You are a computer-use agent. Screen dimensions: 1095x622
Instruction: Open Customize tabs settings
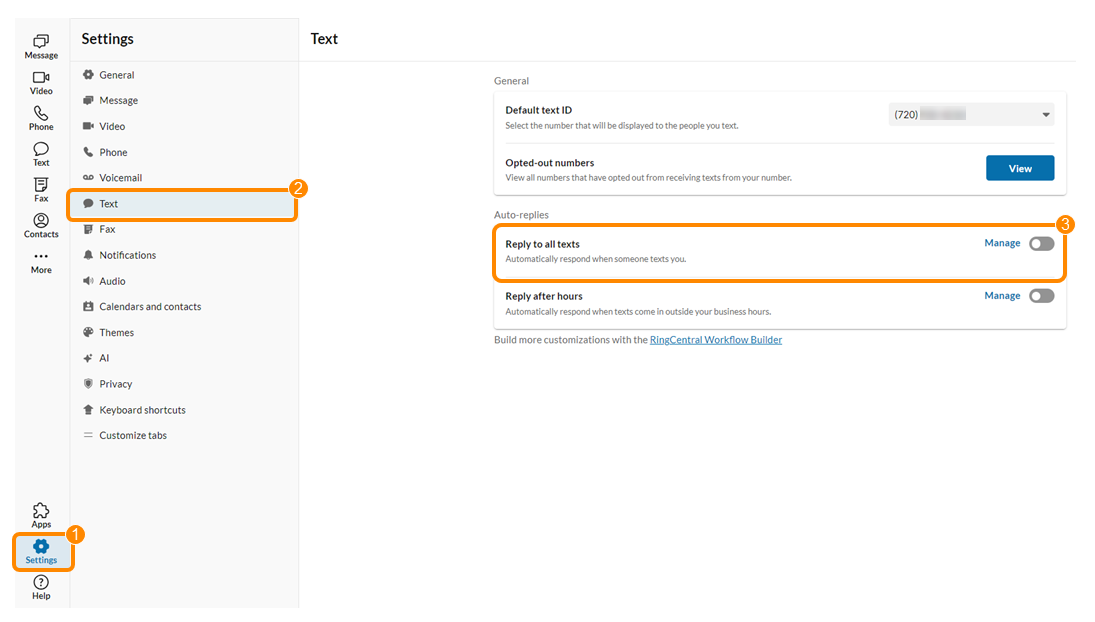click(133, 436)
